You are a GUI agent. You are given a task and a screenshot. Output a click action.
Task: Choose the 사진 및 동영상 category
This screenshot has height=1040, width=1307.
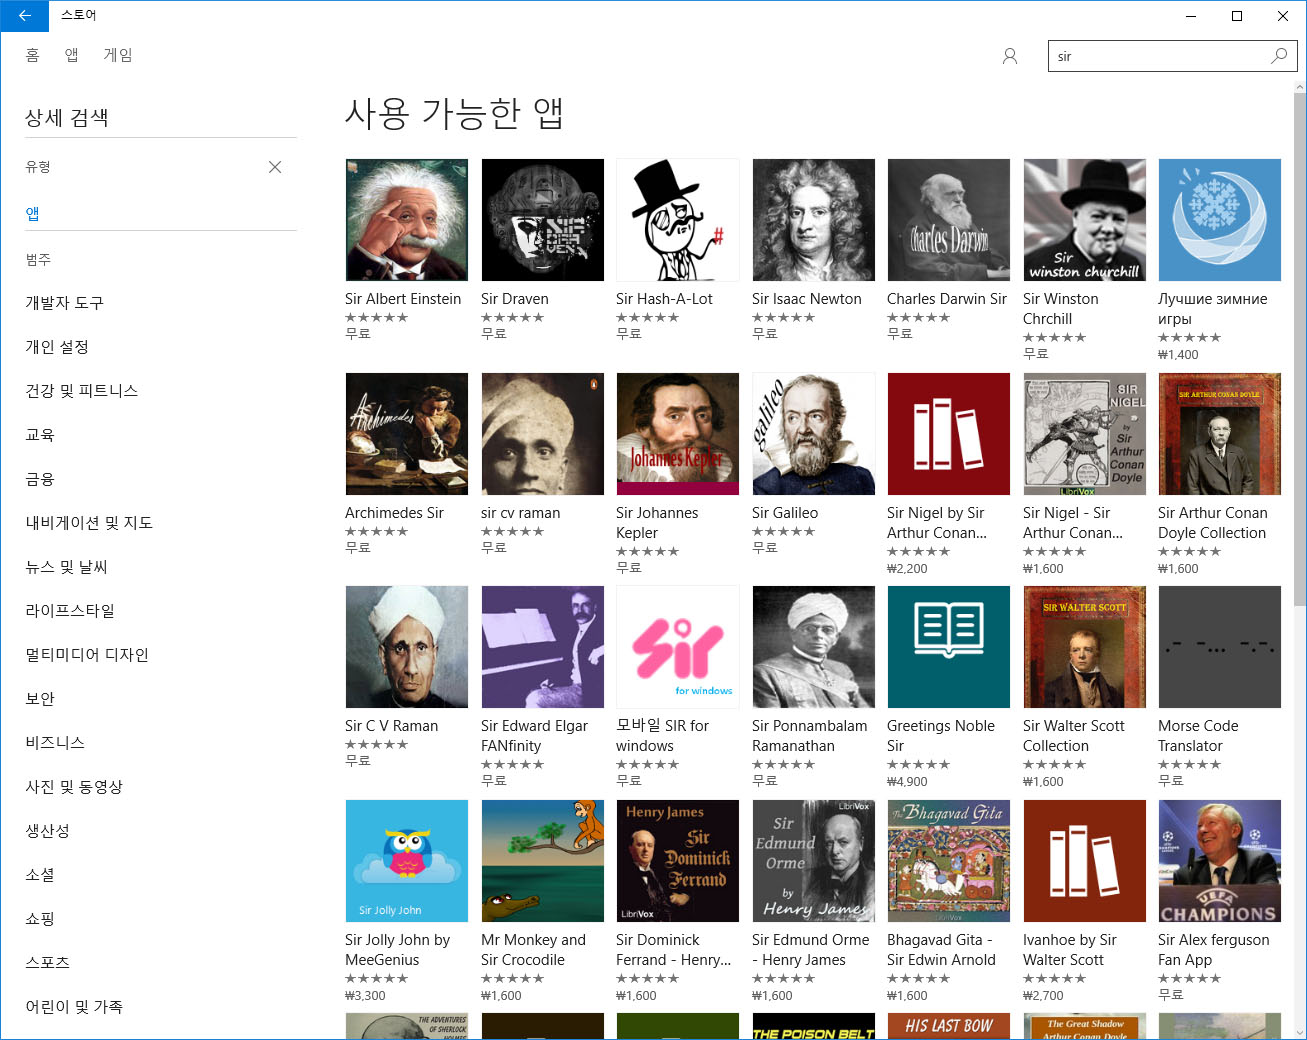pyautogui.click(x=74, y=787)
